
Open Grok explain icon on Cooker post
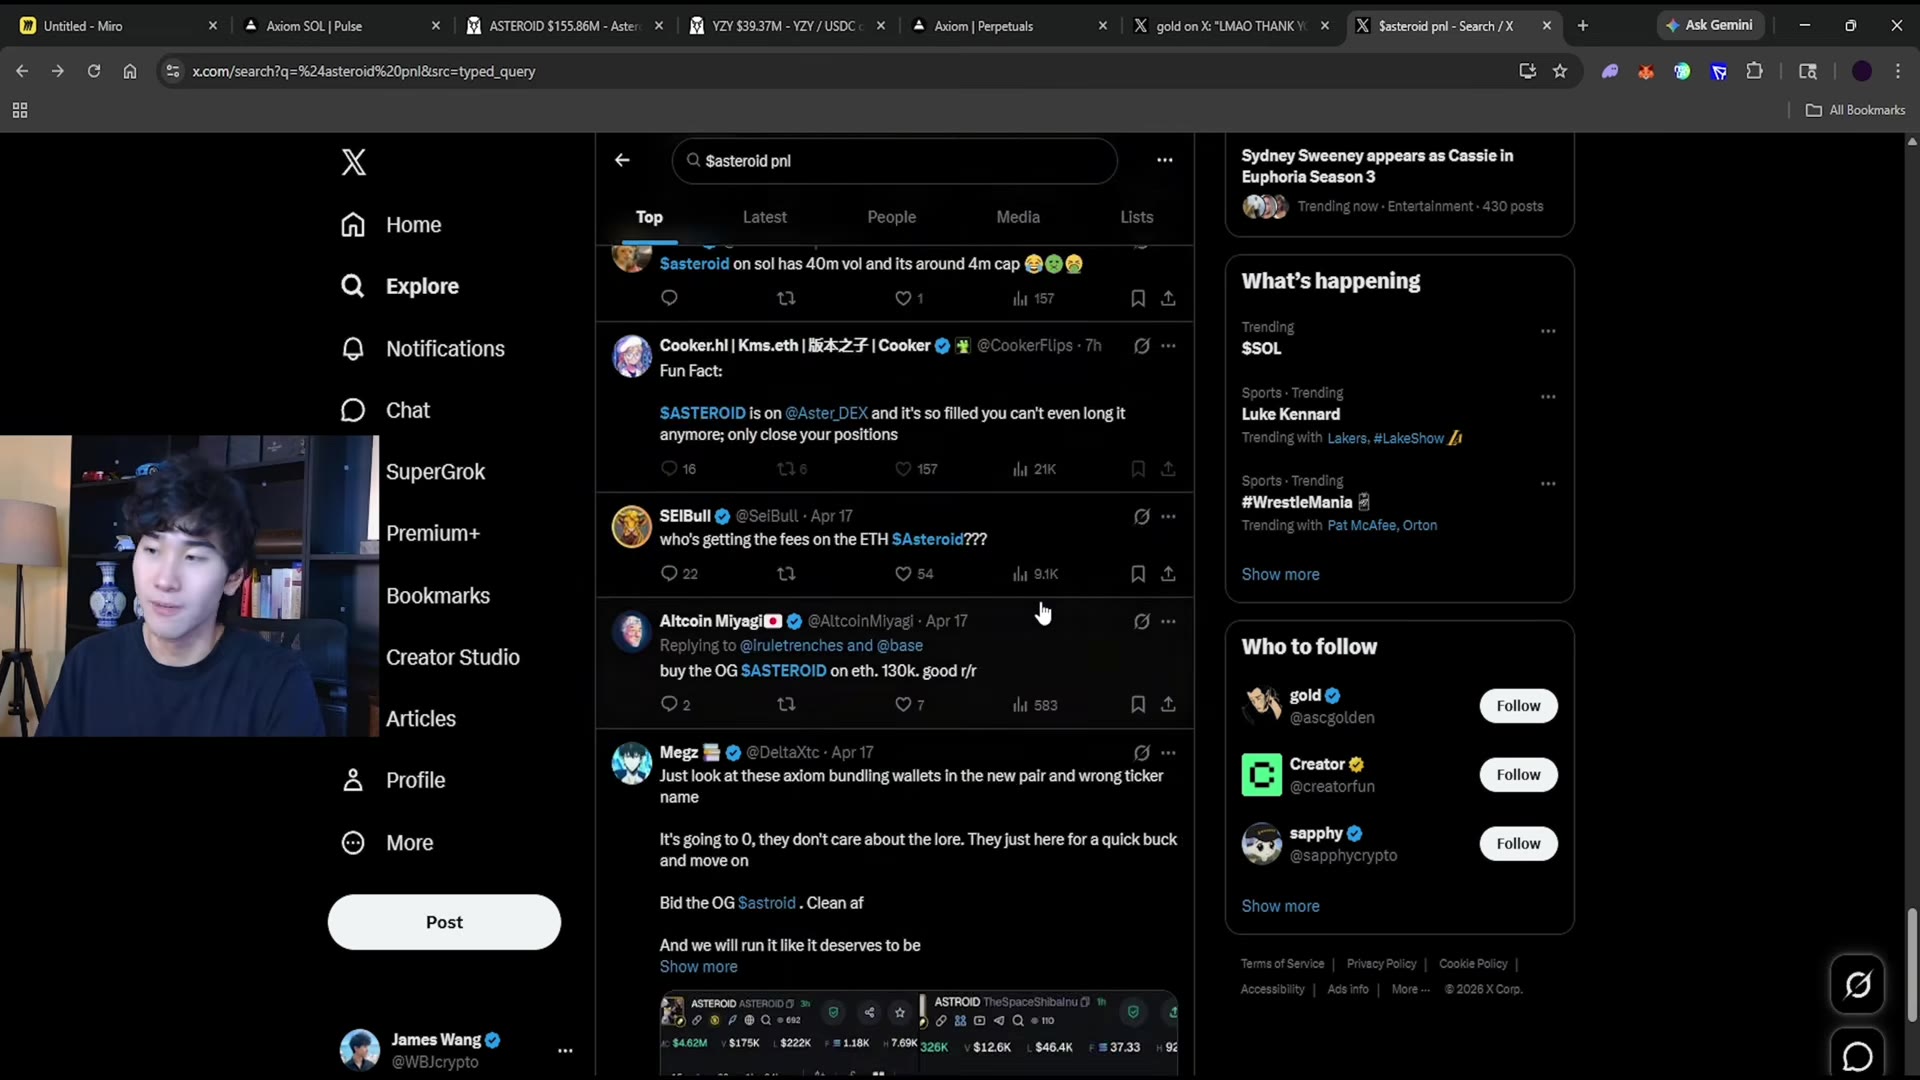pyautogui.click(x=1141, y=346)
